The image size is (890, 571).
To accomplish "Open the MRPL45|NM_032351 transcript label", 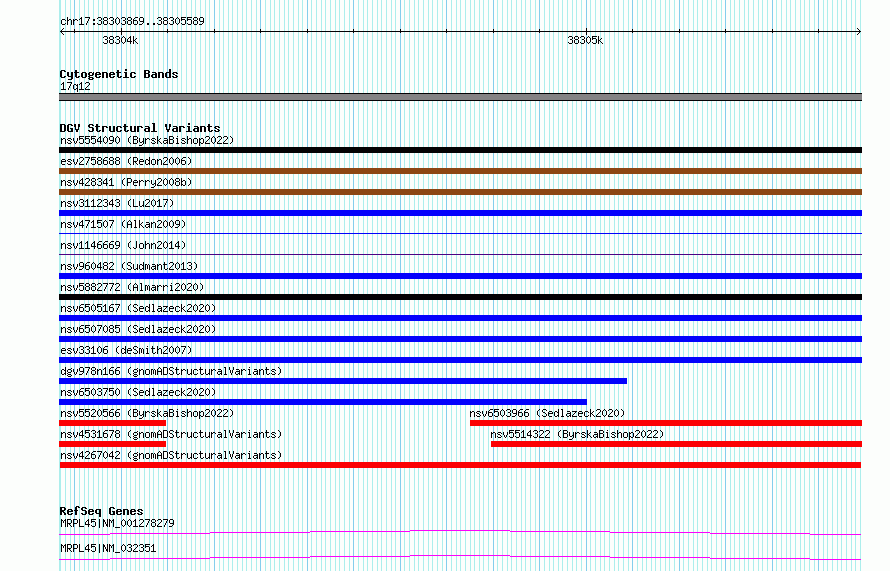I will click(108, 548).
